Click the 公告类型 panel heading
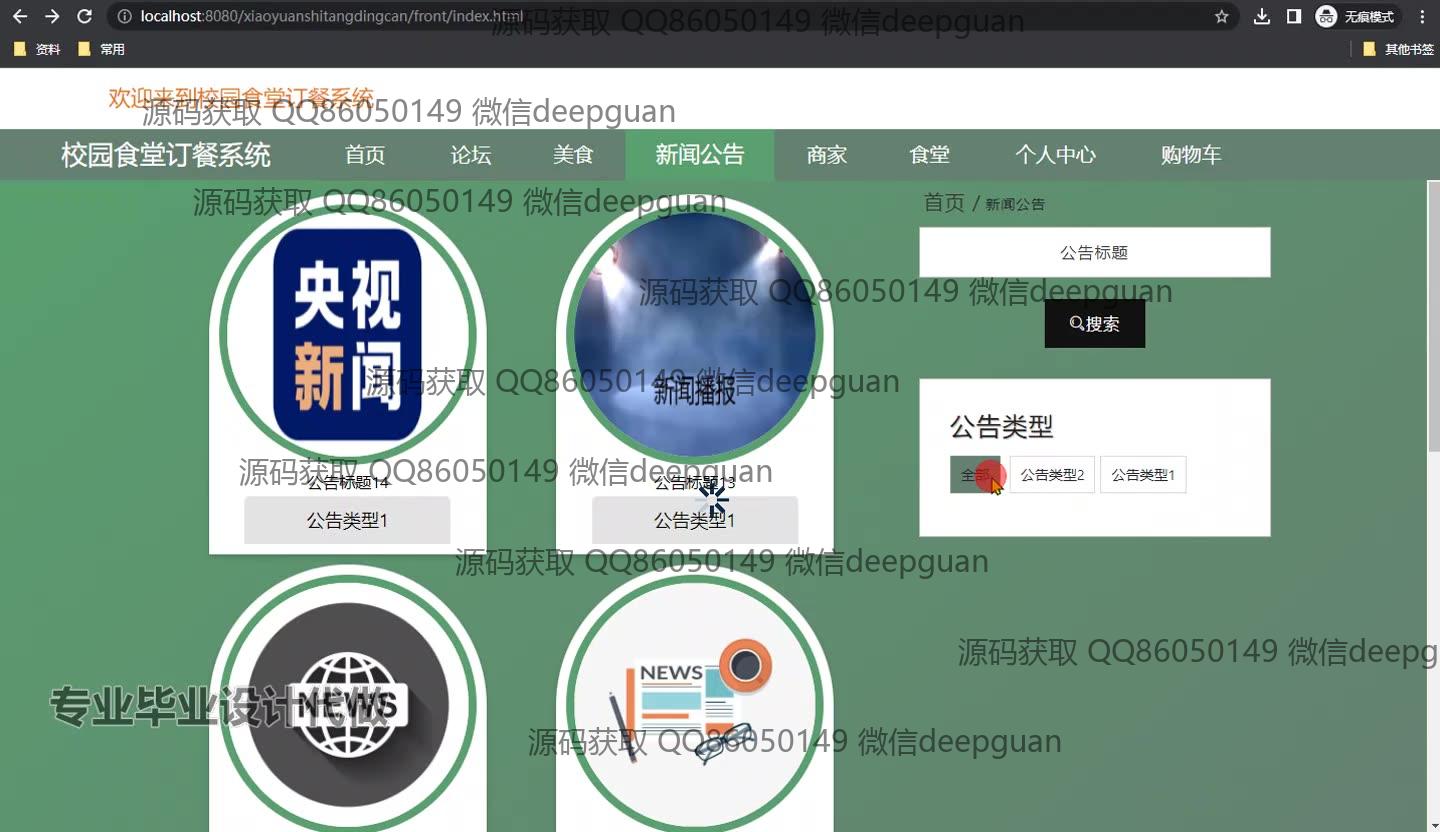The width and height of the screenshot is (1440, 832). 1002,427
